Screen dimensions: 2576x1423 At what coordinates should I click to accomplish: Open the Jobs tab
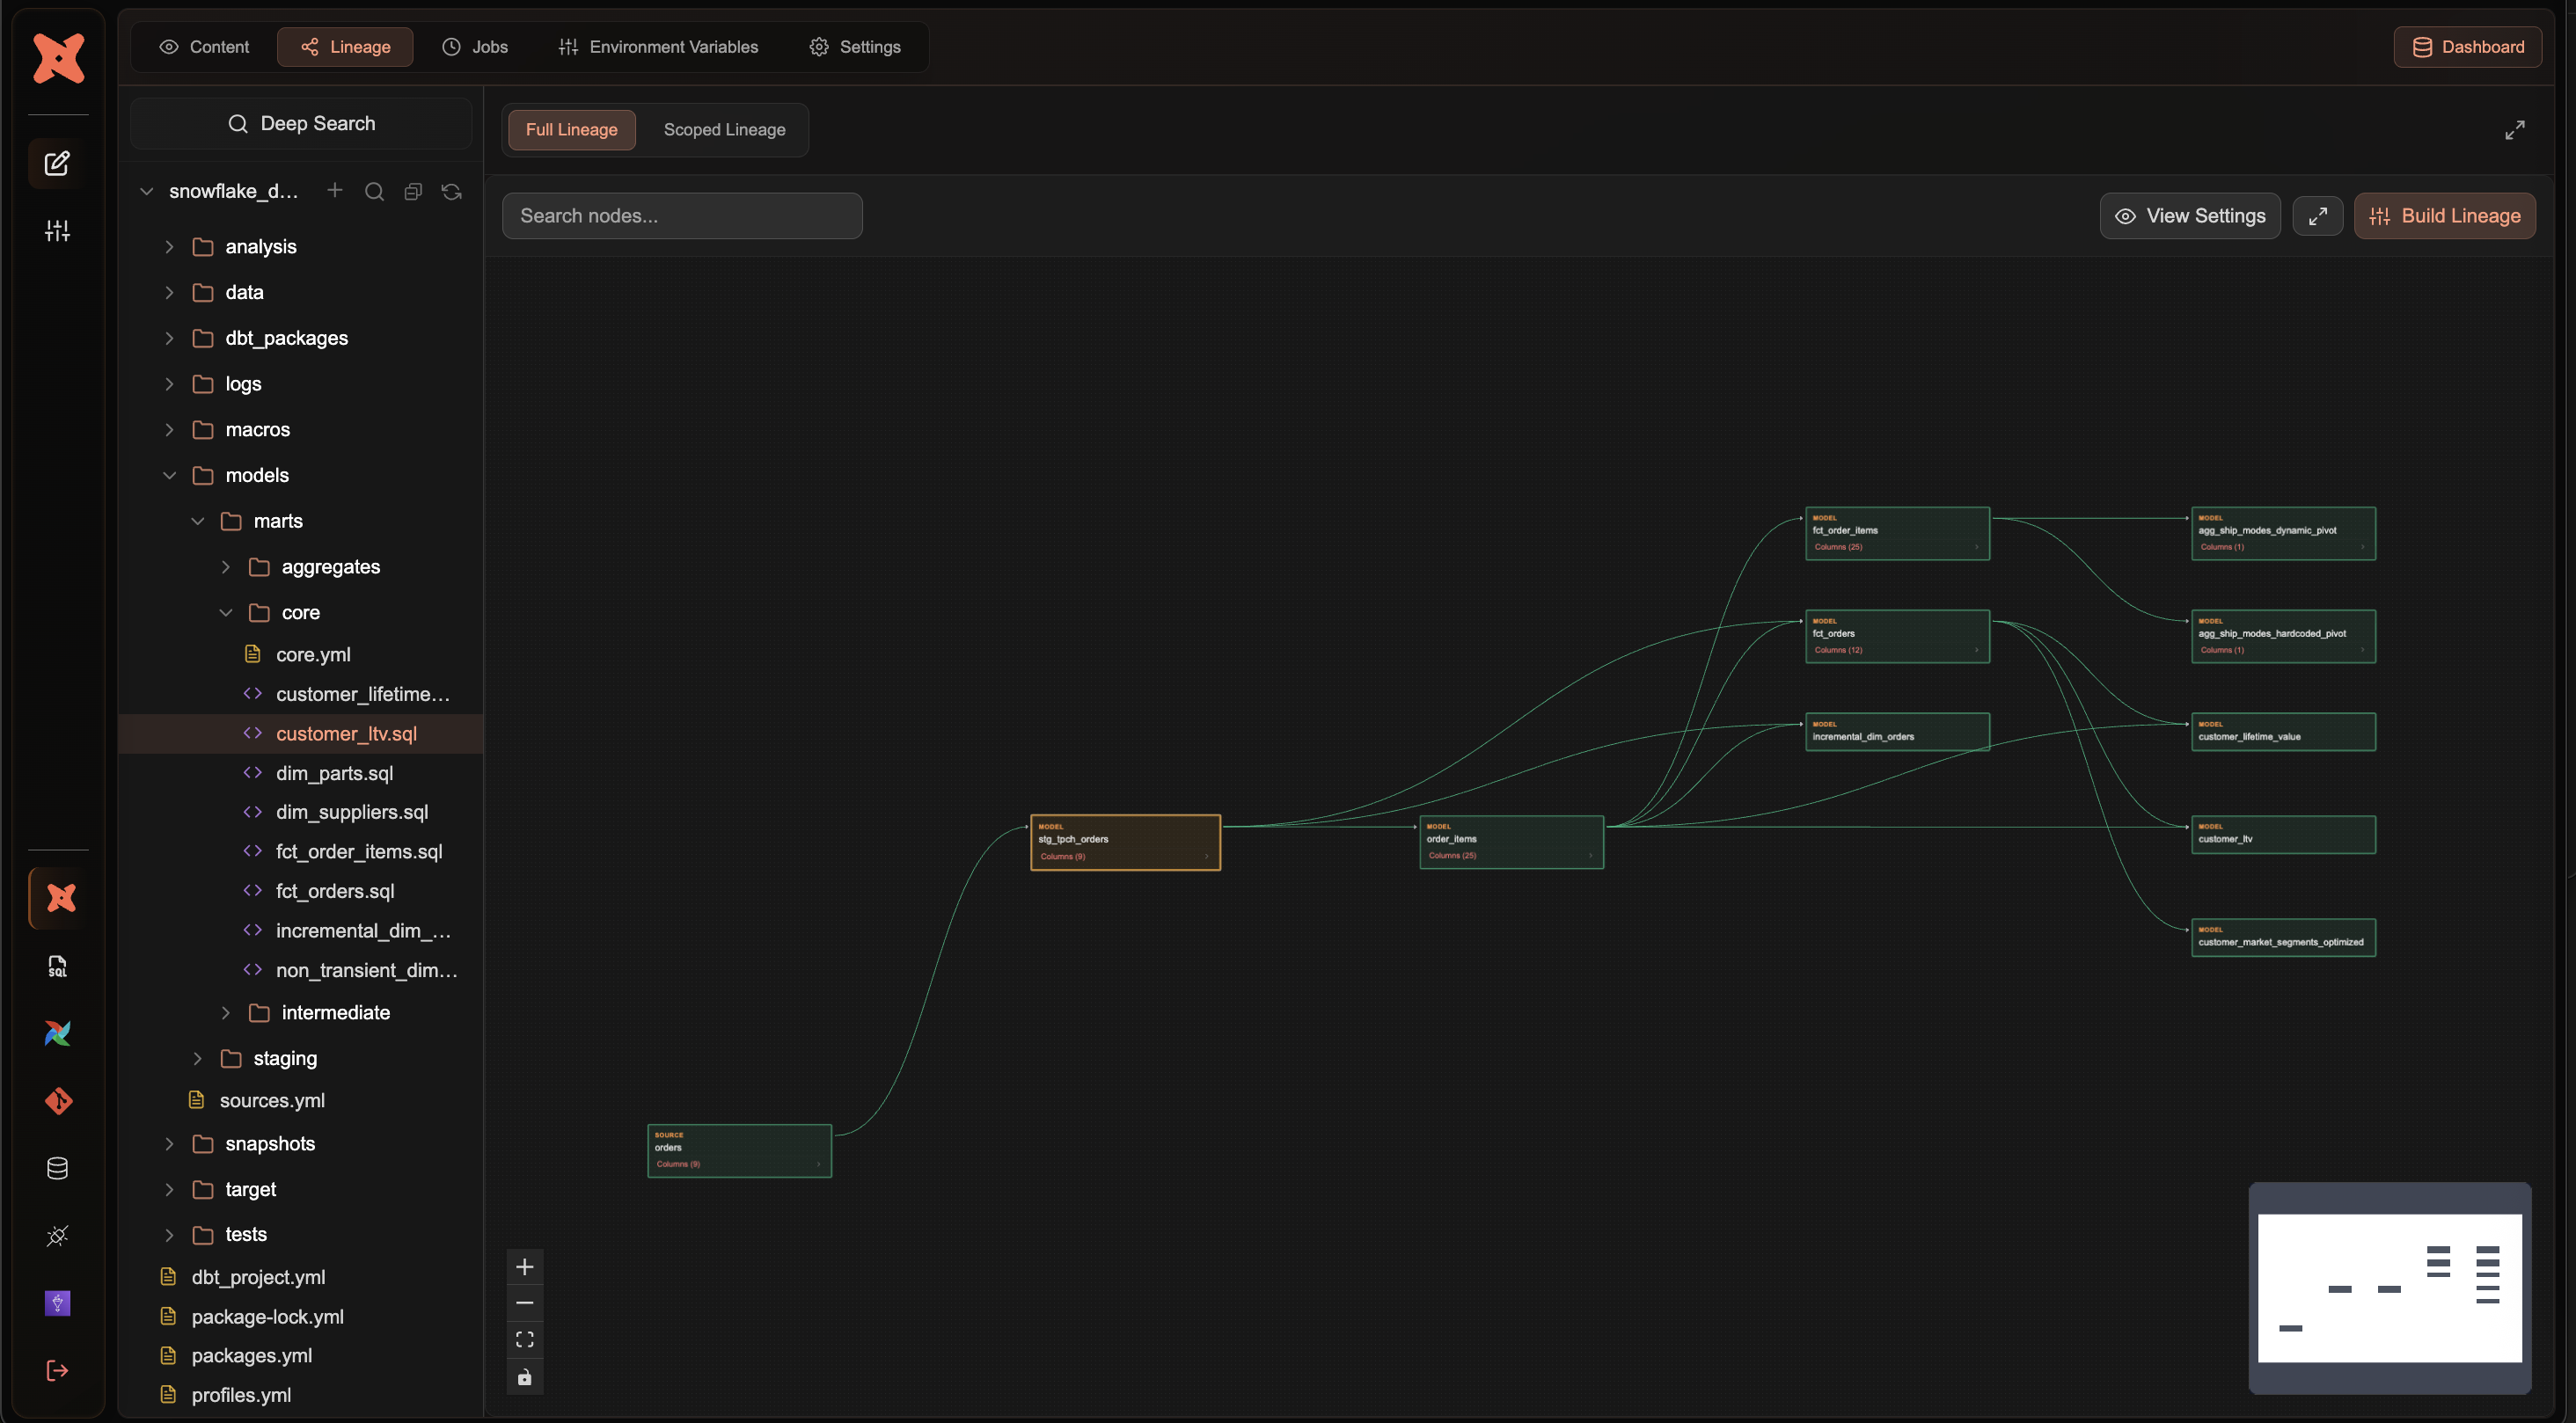pyautogui.click(x=476, y=47)
